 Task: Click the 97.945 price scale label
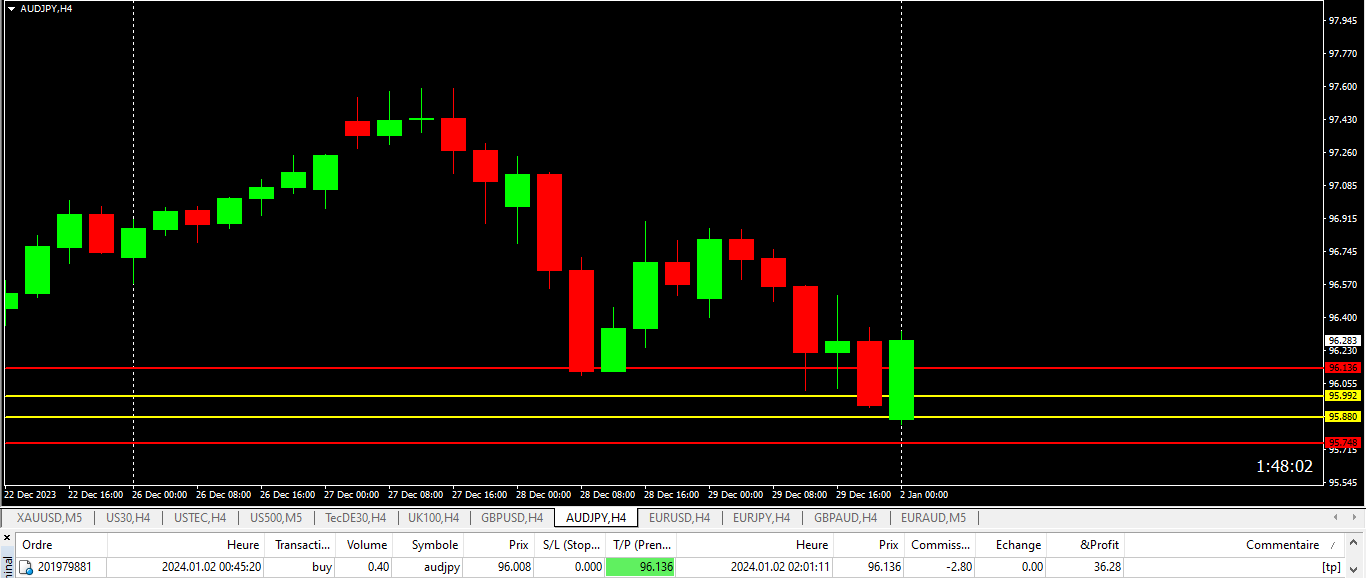(1343, 20)
